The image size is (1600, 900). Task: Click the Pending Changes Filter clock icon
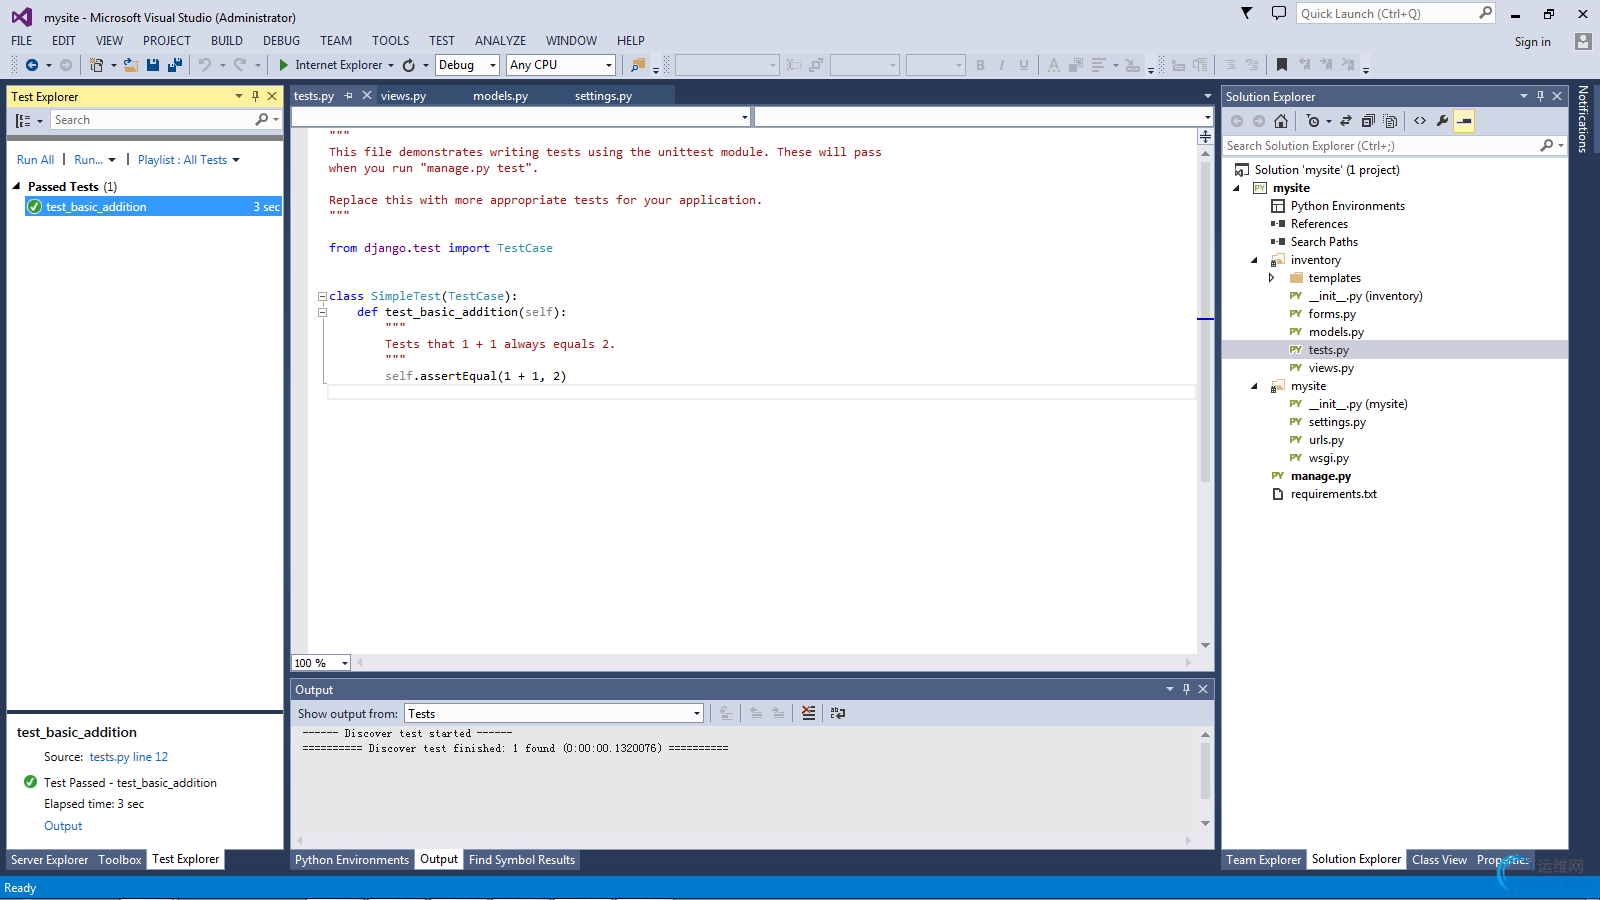1313,121
